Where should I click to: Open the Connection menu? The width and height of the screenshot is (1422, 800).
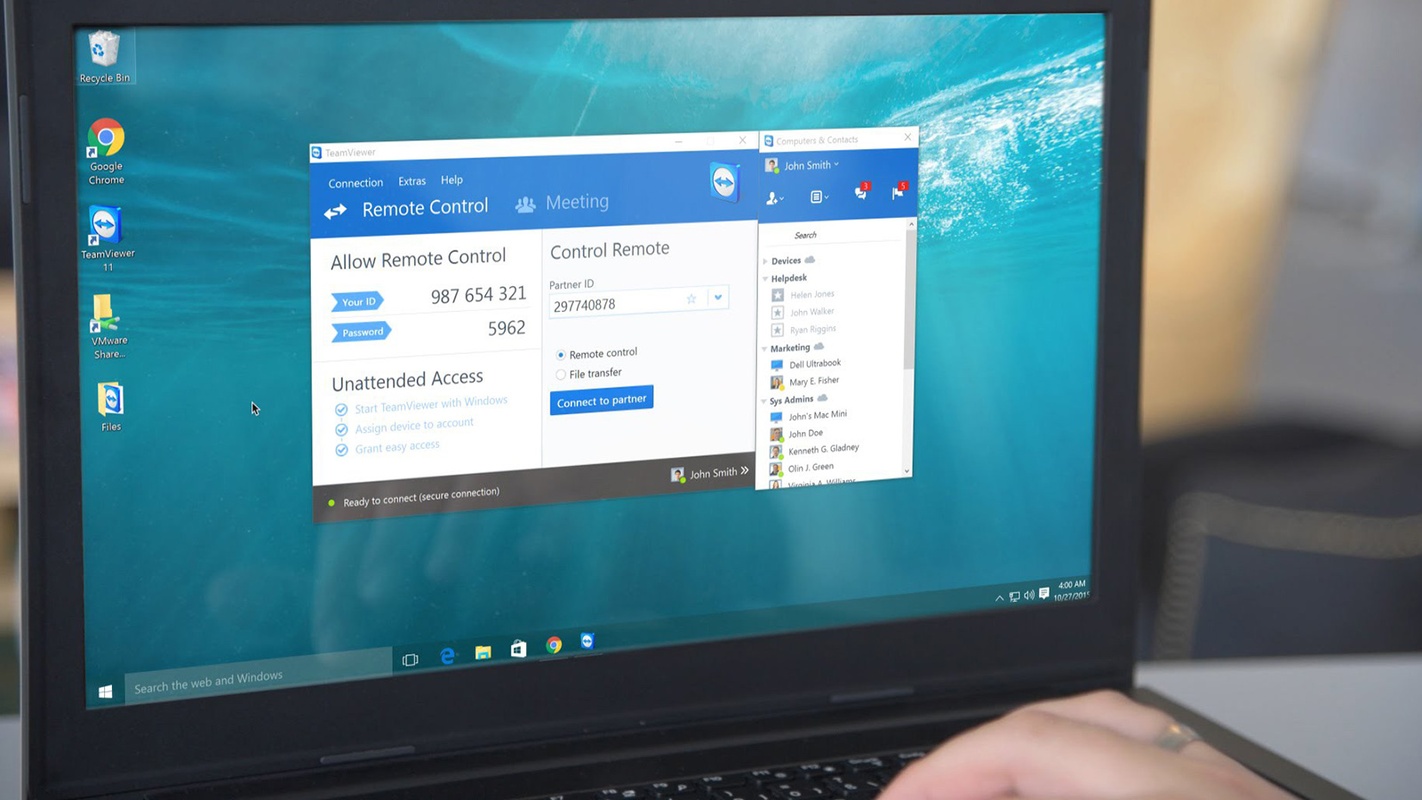[x=356, y=183]
